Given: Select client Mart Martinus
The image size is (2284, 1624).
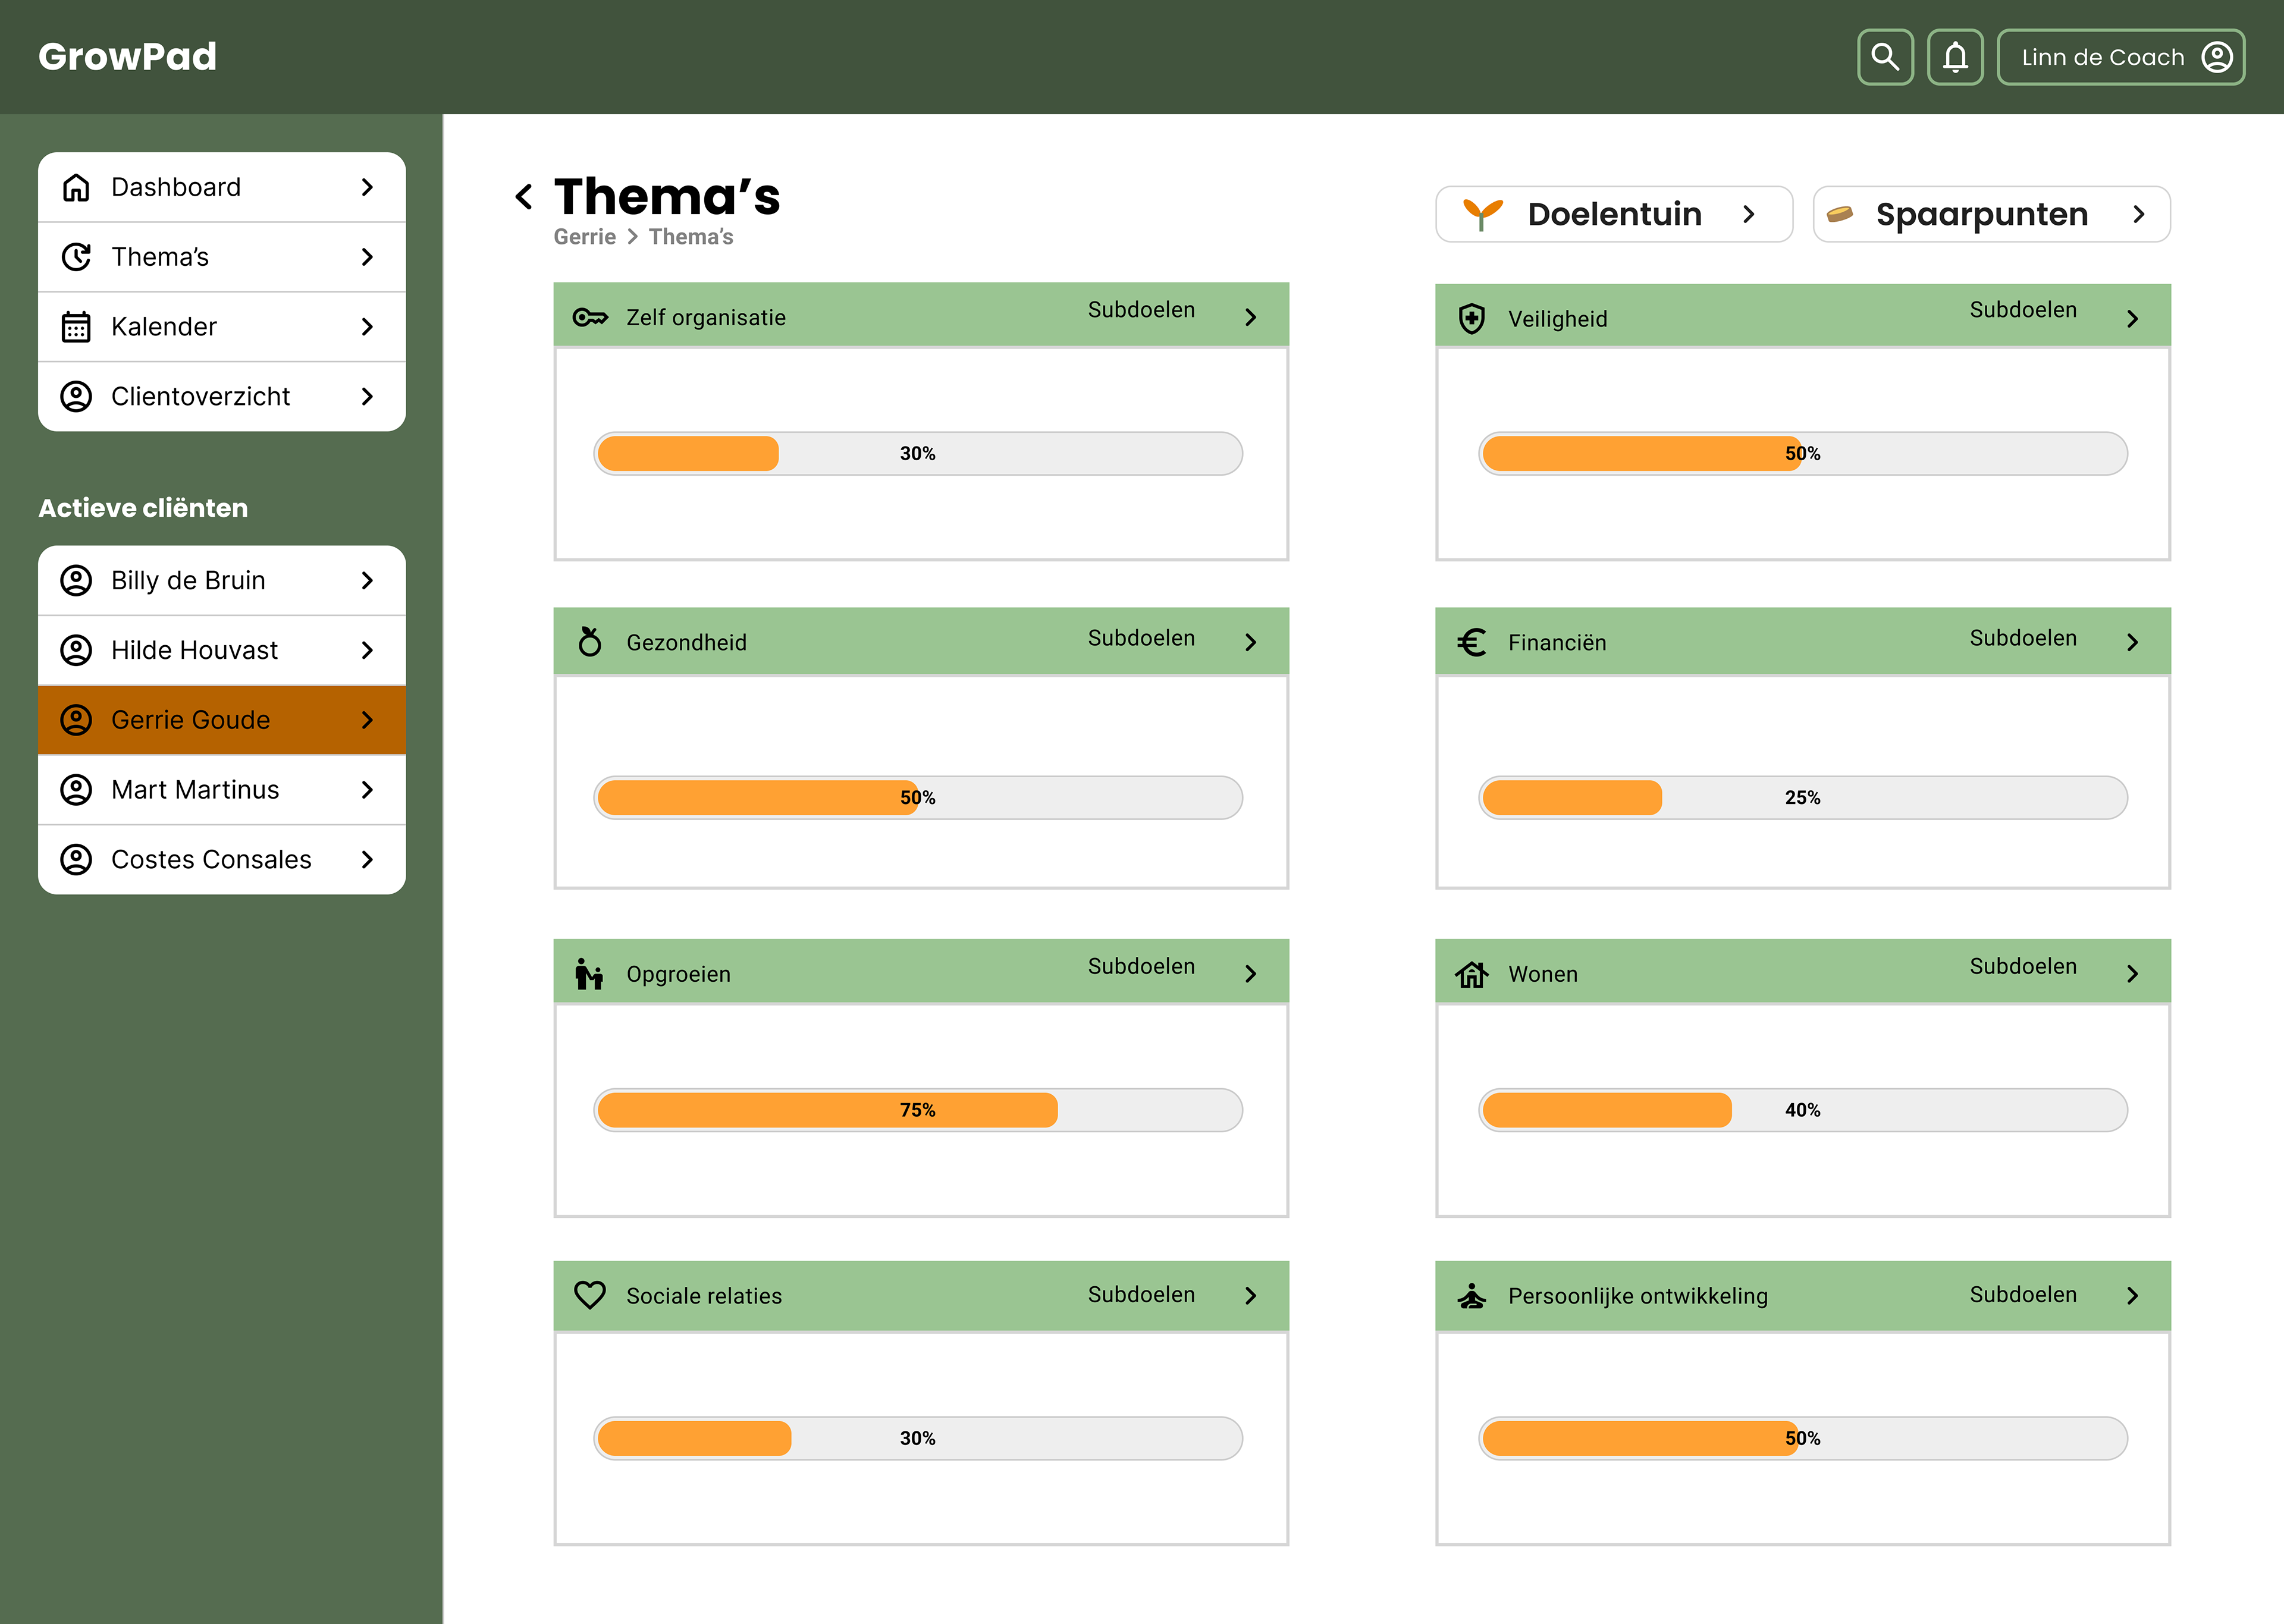Looking at the screenshot, I should click(x=222, y=790).
